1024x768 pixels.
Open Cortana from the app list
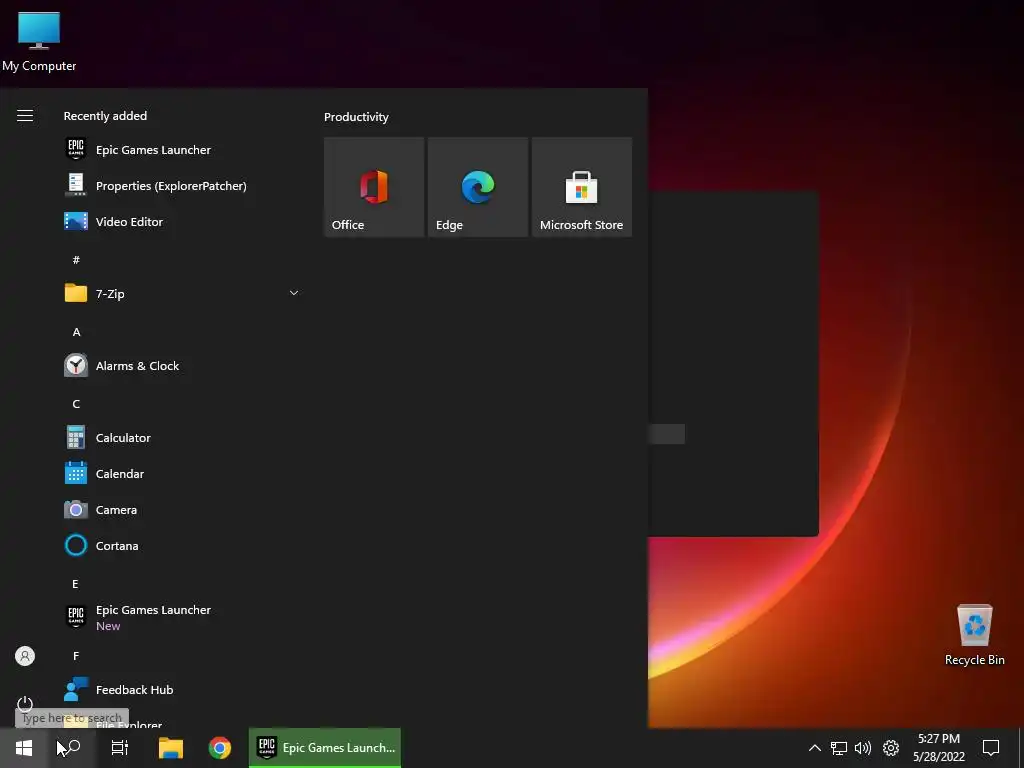[x=182, y=545]
